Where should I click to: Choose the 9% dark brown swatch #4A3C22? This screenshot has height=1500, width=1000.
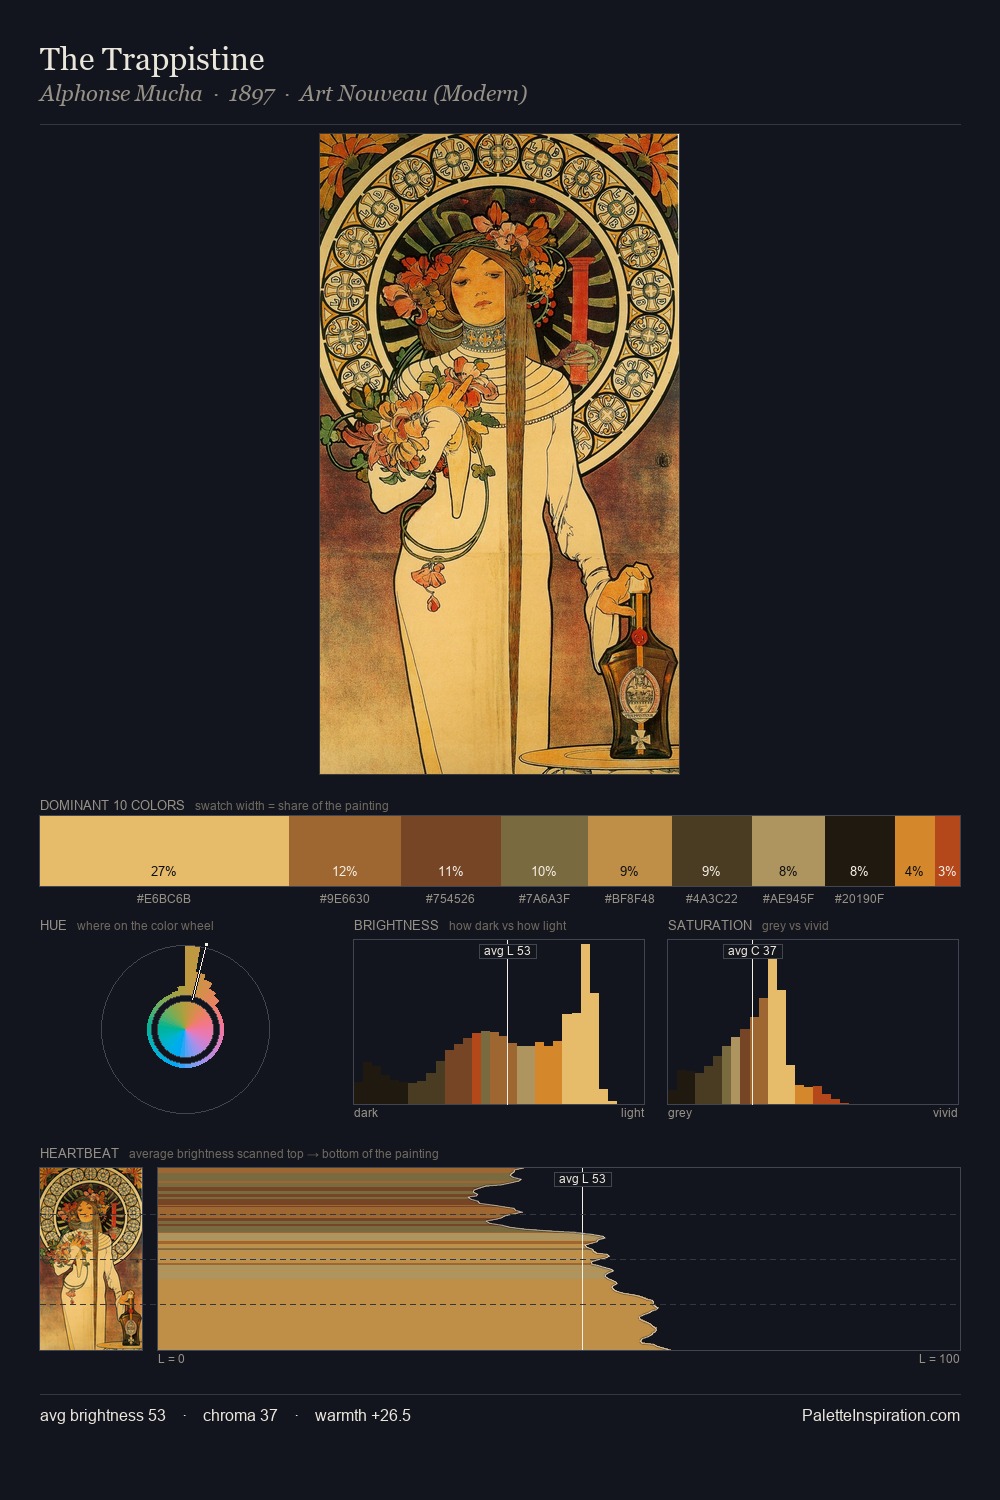coord(712,851)
